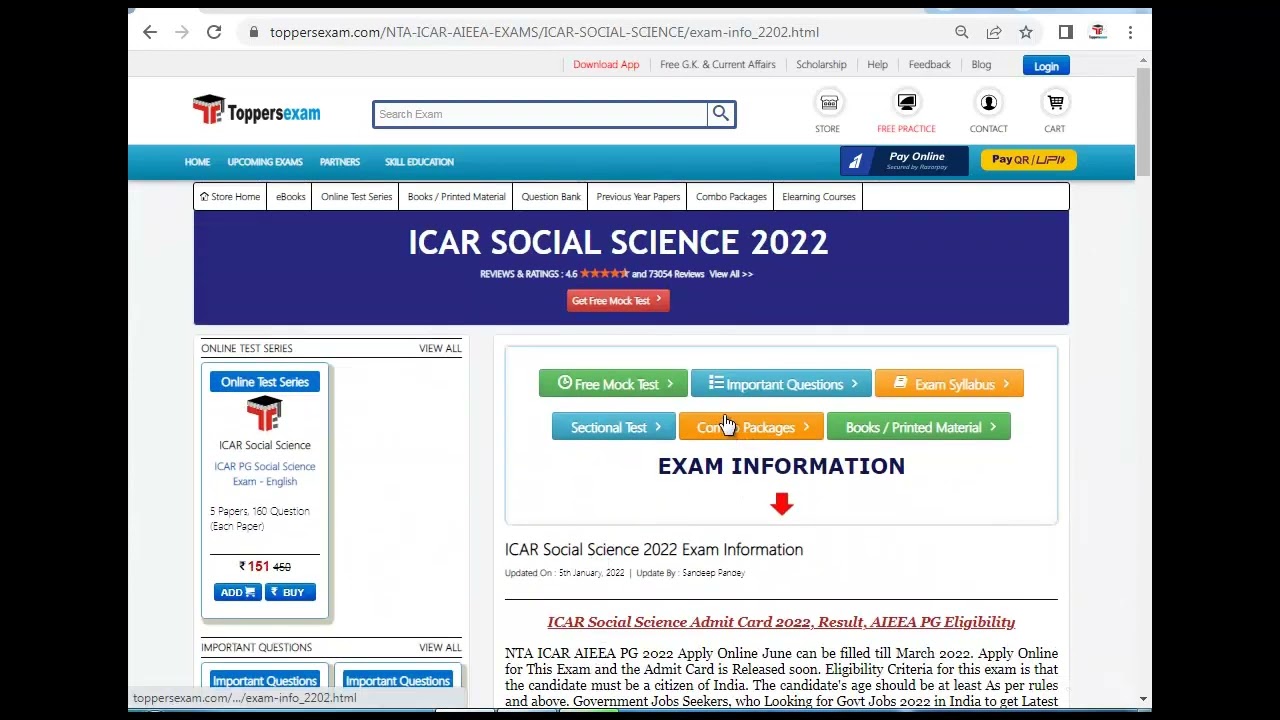Click the orange Combo Packages button
This screenshot has width=1280, height=720.
pyautogui.click(x=751, y=427)
